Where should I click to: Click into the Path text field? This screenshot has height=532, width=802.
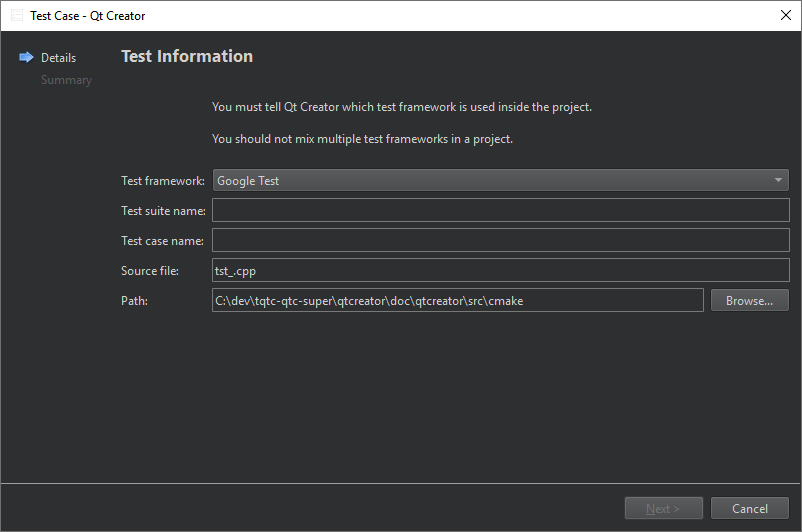tap(457, 301)
